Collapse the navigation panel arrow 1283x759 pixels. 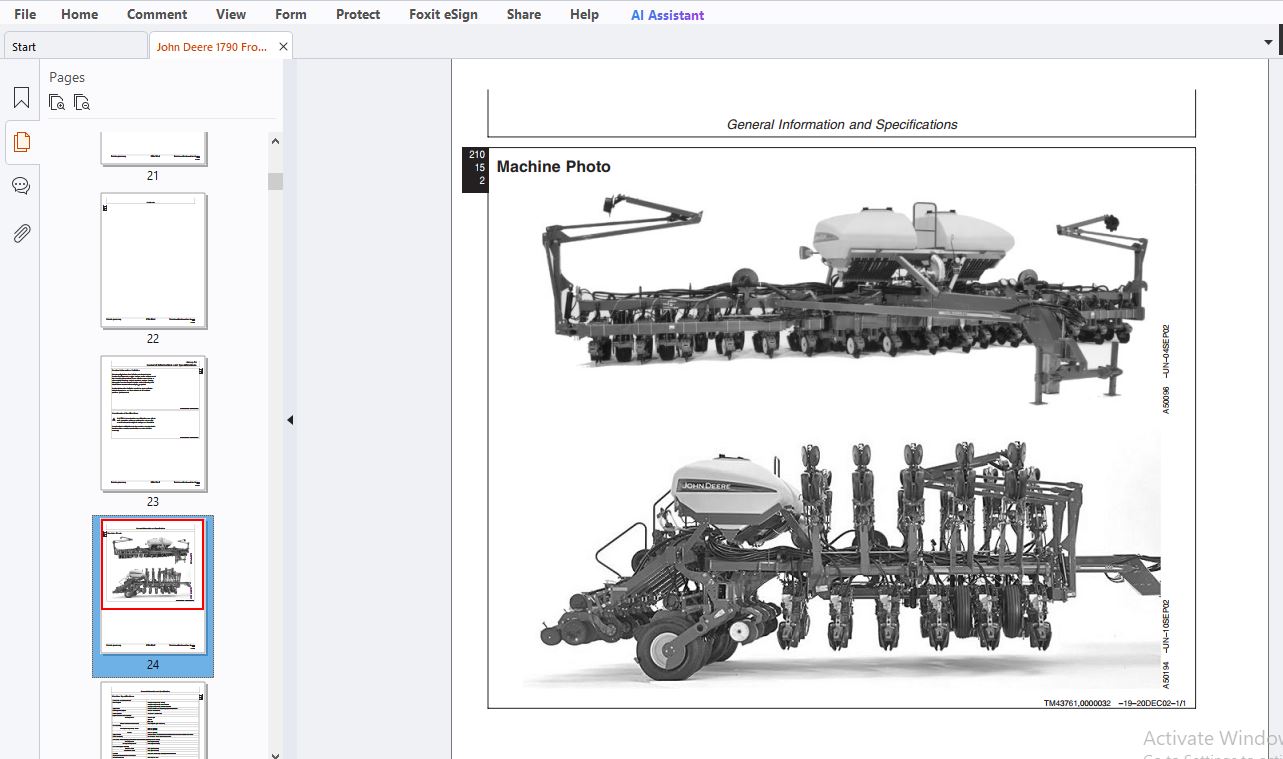coord(290,420)
